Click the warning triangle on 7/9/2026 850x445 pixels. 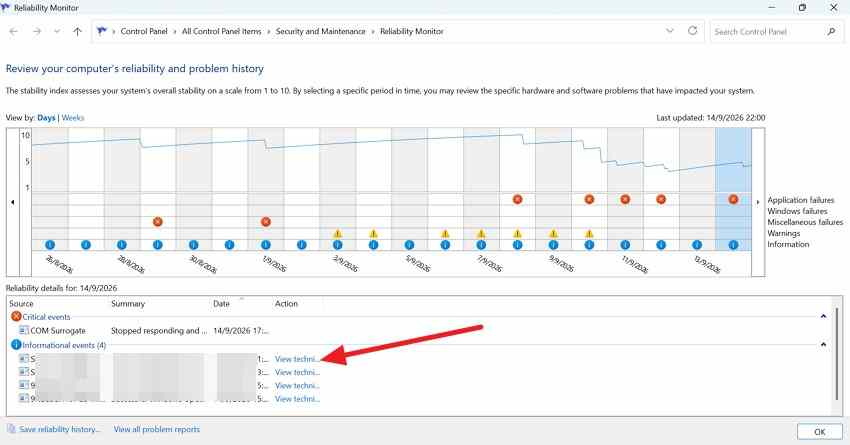click(481, 234)
